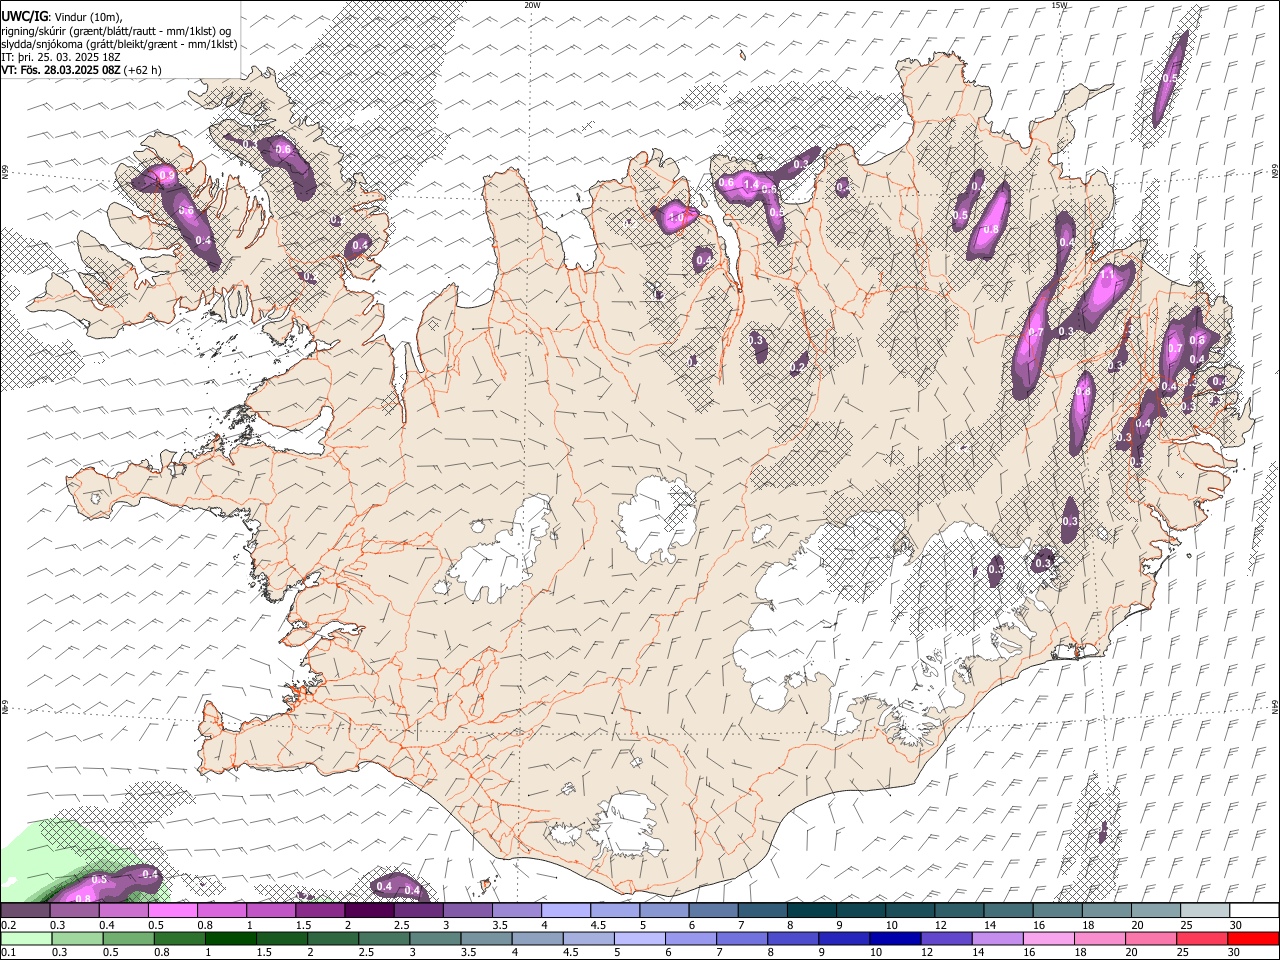Select deep blue lower swatch between 10 and 12

[x=895, y=938]
